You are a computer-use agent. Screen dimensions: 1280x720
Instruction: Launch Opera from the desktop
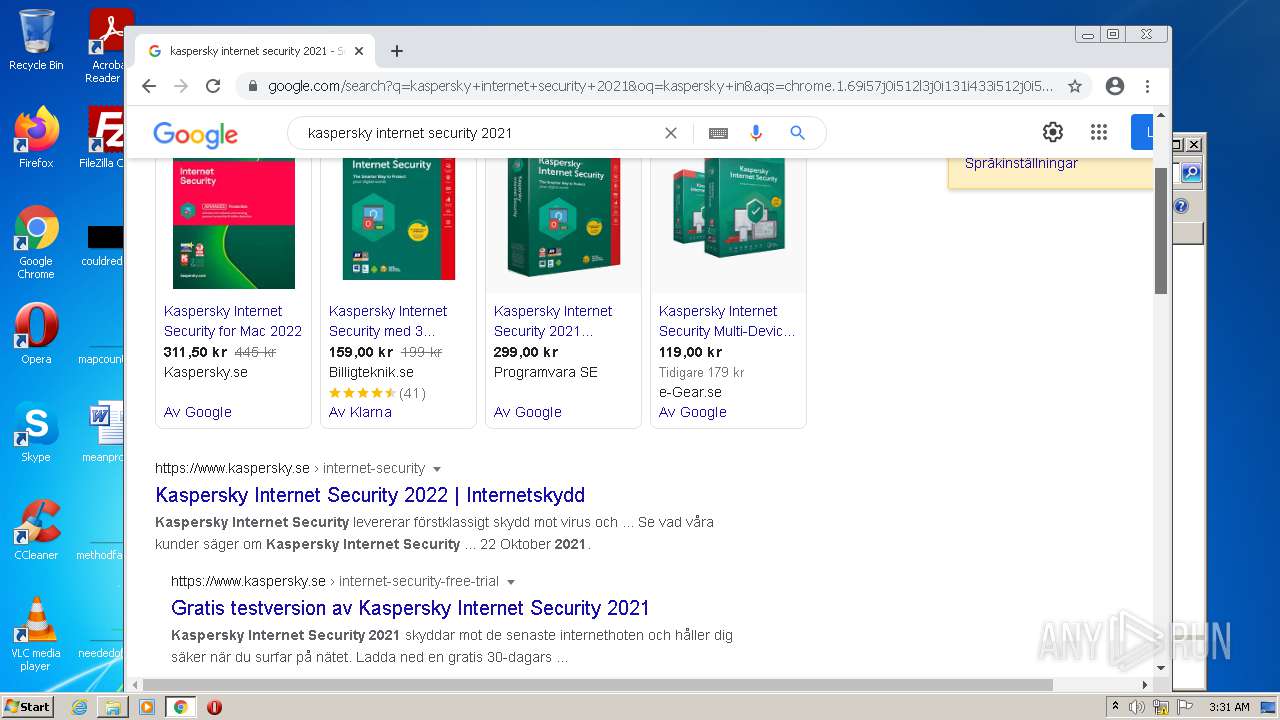pos(36,334)
